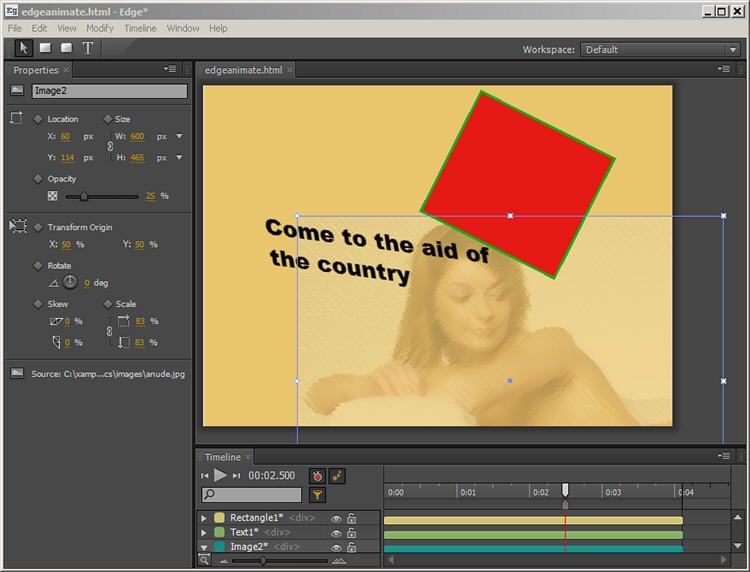This screenshot has height=572, width=750.
Task: Open the stage panel options menu
Action: click(724, 69)
